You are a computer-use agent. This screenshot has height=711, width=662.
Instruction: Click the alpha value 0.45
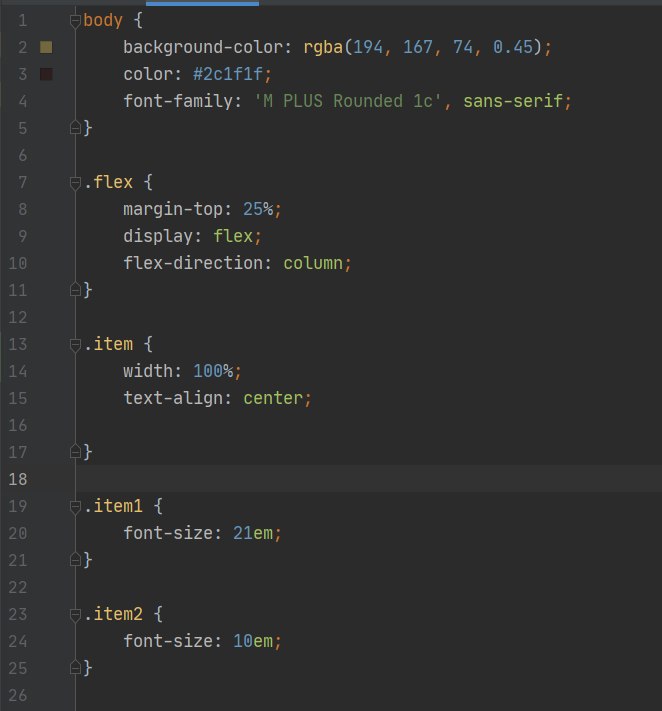[x=513, y=47]
